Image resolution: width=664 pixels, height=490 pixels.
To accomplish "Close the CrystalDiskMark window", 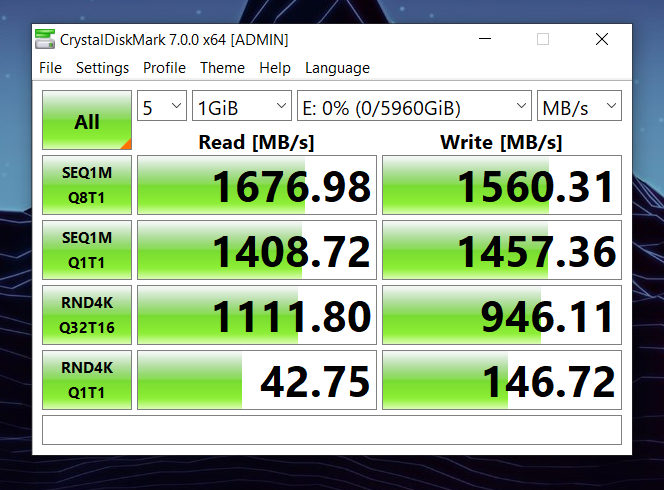I will click(x=602, y=39).
